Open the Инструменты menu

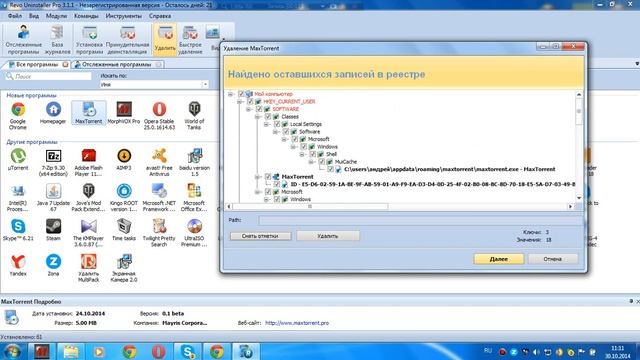pos(124,16)
